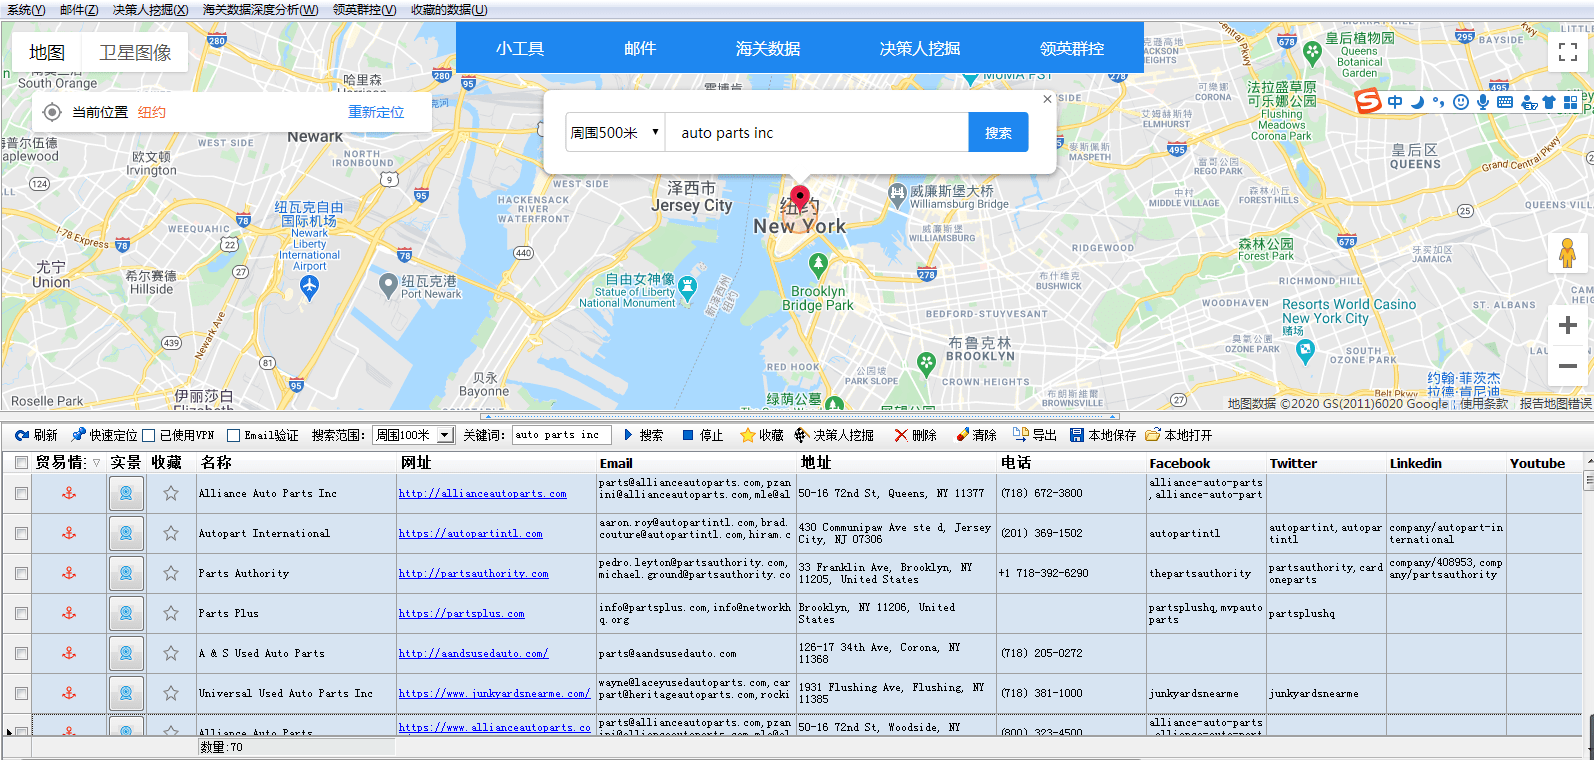Check the Alliance Auto Parts Inc row
Viewport: 1594px width, 760px height.
point(21,493)
